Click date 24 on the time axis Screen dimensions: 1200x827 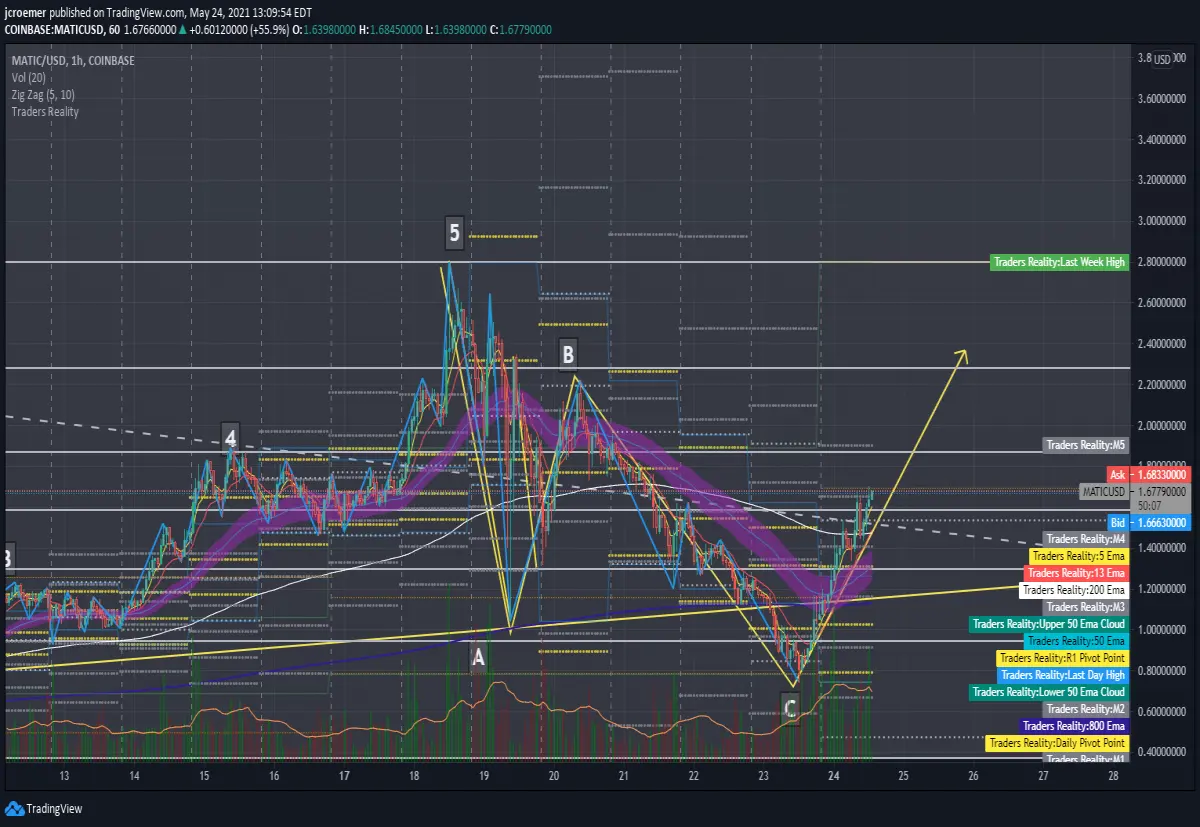[833, 776]
